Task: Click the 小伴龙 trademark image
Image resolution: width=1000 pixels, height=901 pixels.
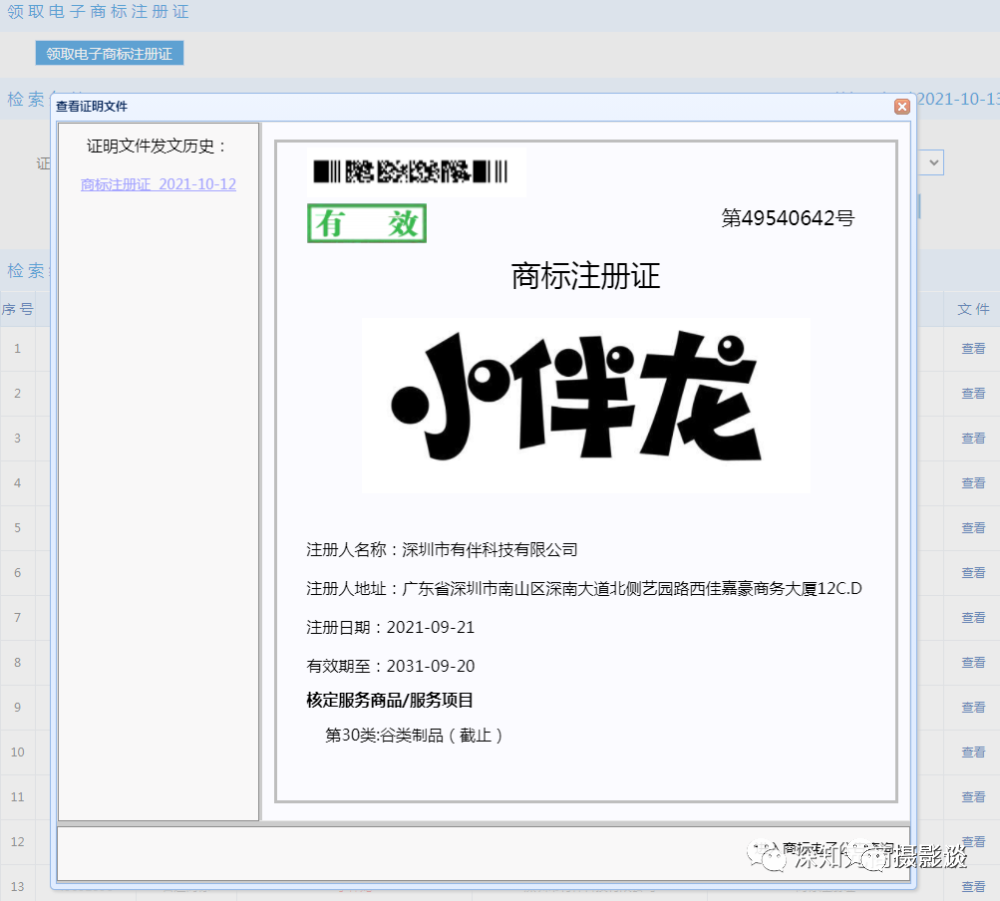Action: (x=586, y=406)
